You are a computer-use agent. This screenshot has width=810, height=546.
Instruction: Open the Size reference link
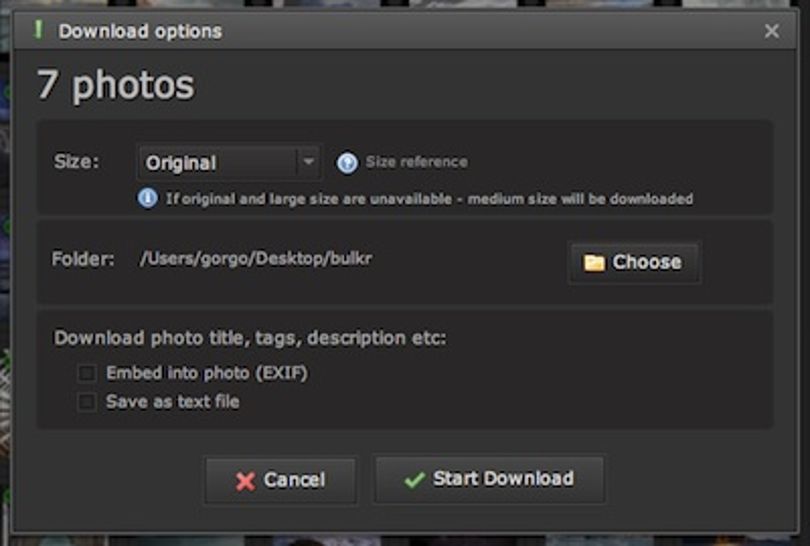coord(416,162)
